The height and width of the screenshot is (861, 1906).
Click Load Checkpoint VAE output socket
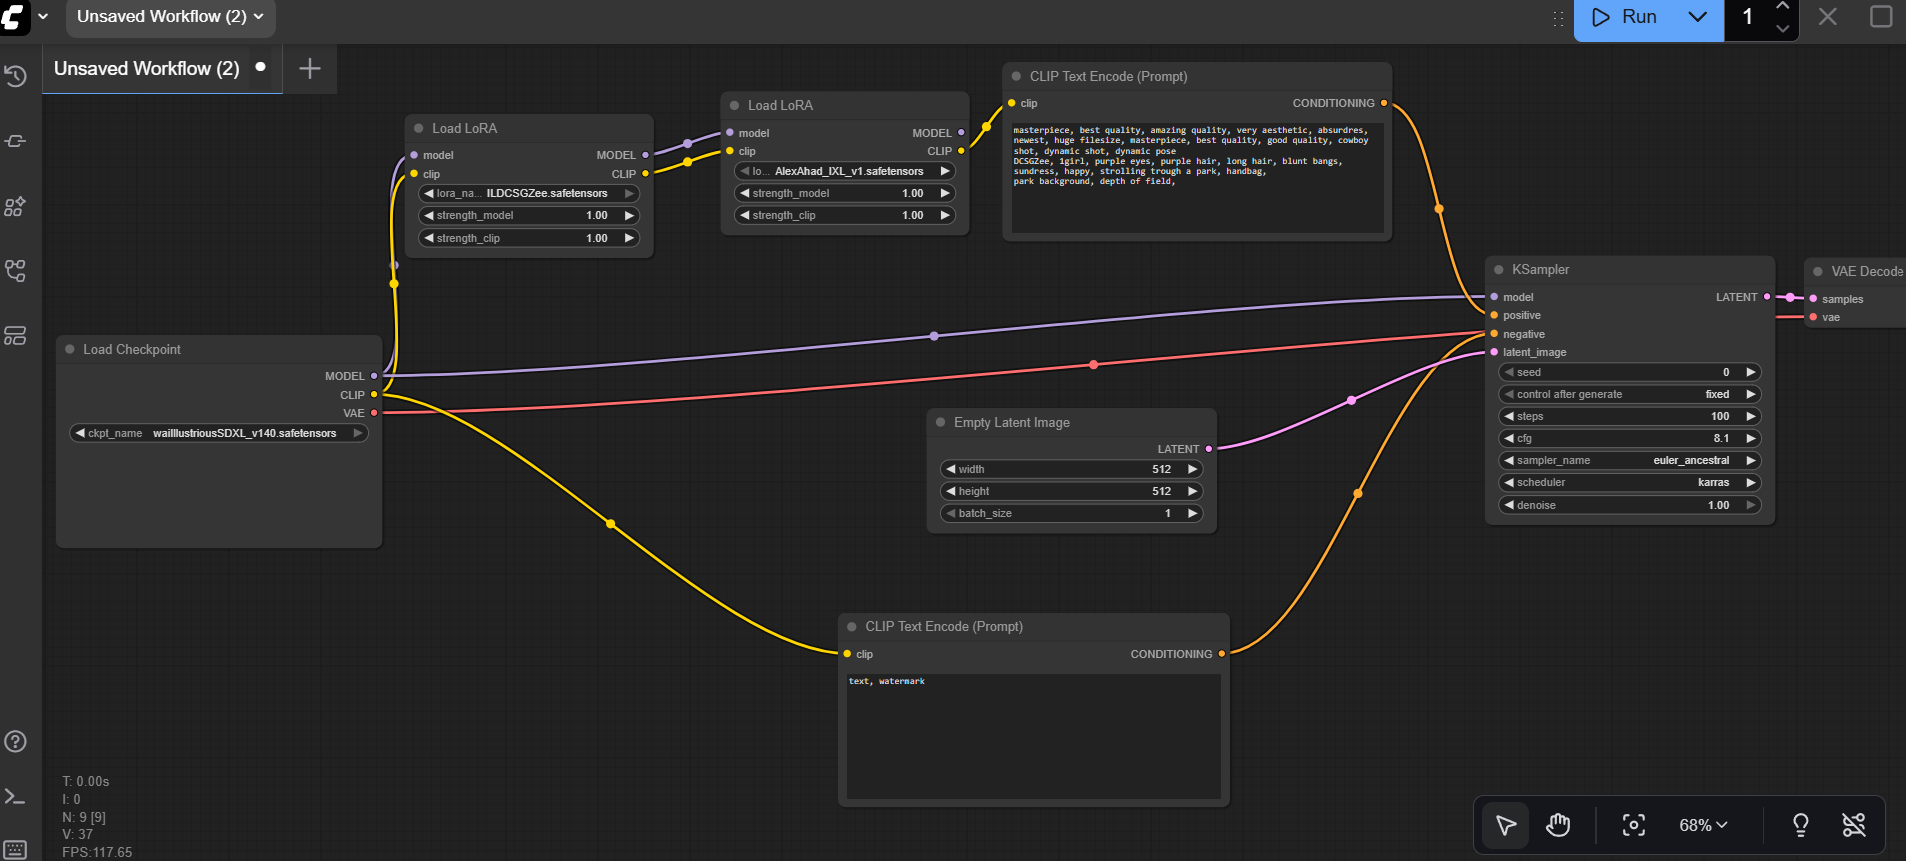coord(374,413)
